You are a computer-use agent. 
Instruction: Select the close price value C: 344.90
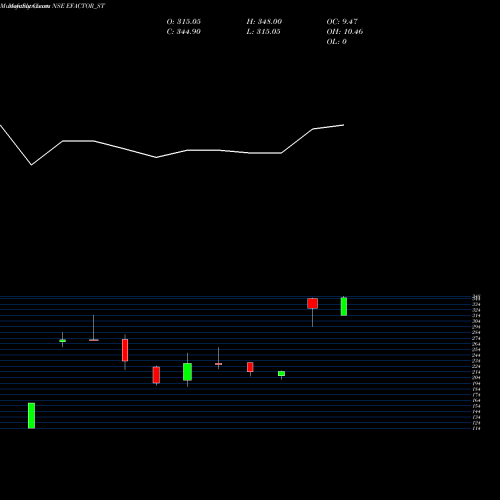point(184,32)
